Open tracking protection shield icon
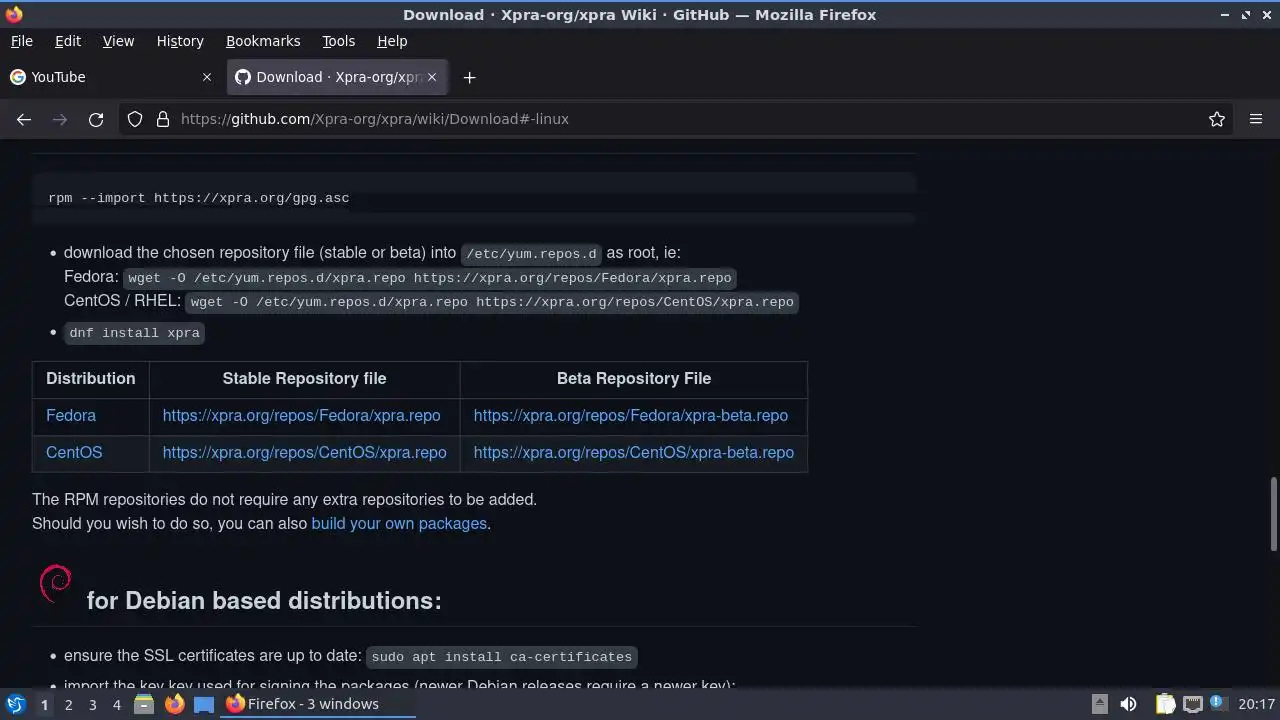The height and width of the screenshot is (720, 1280). (135, 119)
